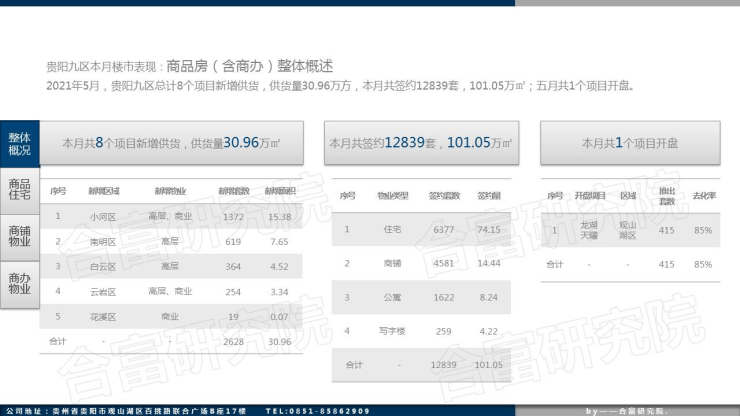Select 南明区 in the supply table
This screenshot has width=740, height=416.
pyautogui.click(x=103, y=242)
